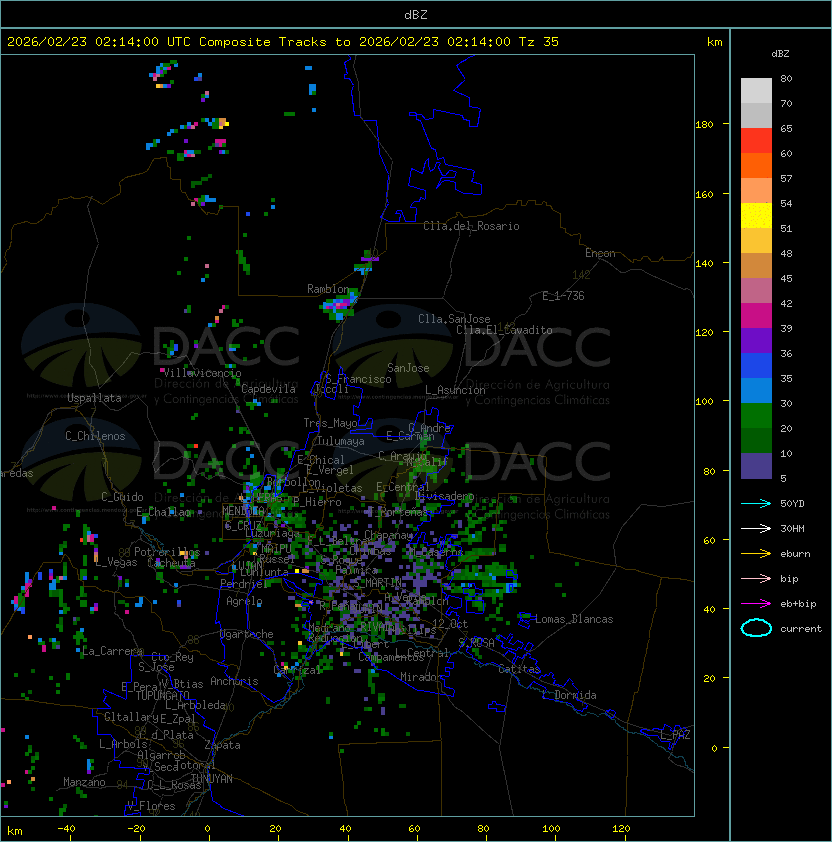This screenshot has height=842, width=832.
Task: Click the Encon map label
Action: 600,253
